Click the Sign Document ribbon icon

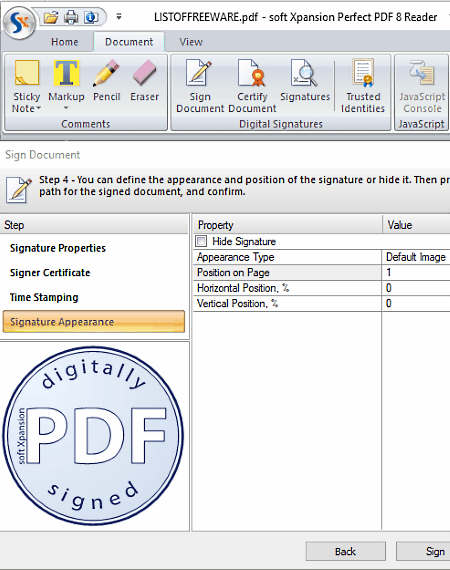pos(200,86)
